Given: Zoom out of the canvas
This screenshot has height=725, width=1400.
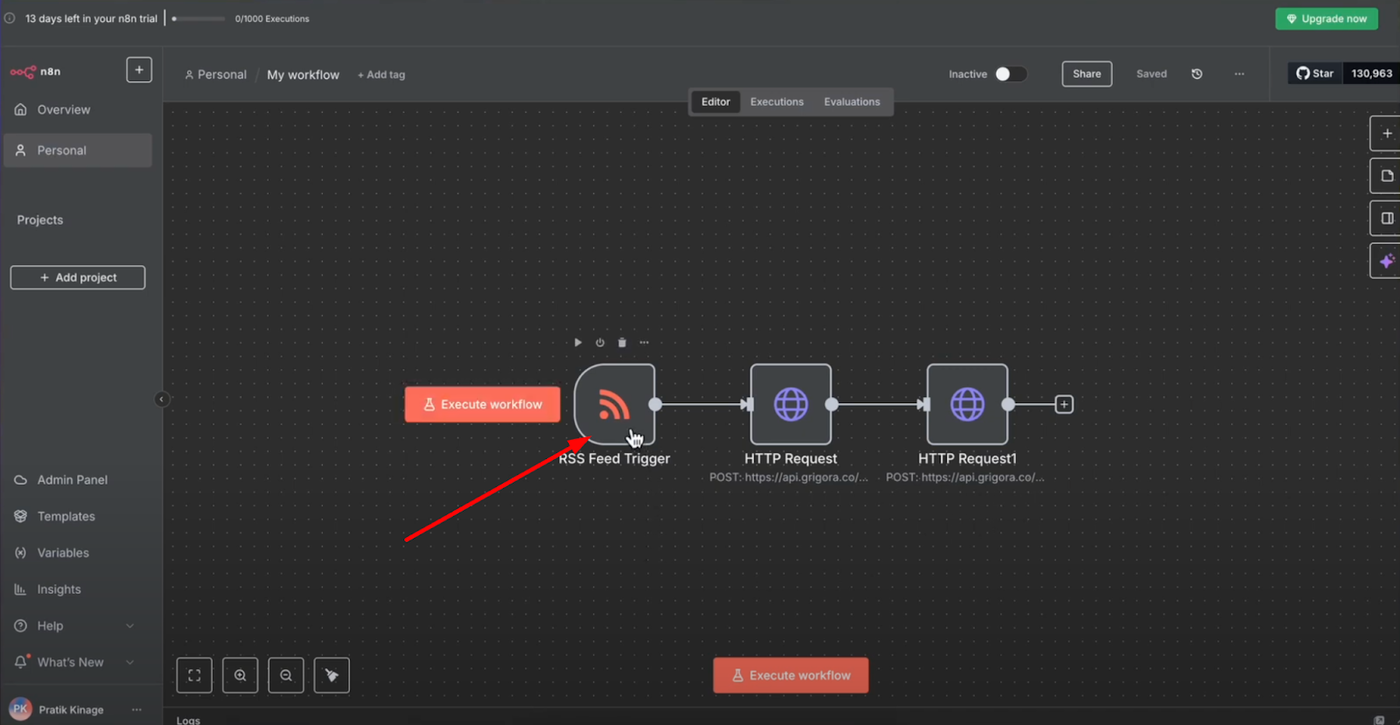Looking at the screenshot, I should coord(286,675).
